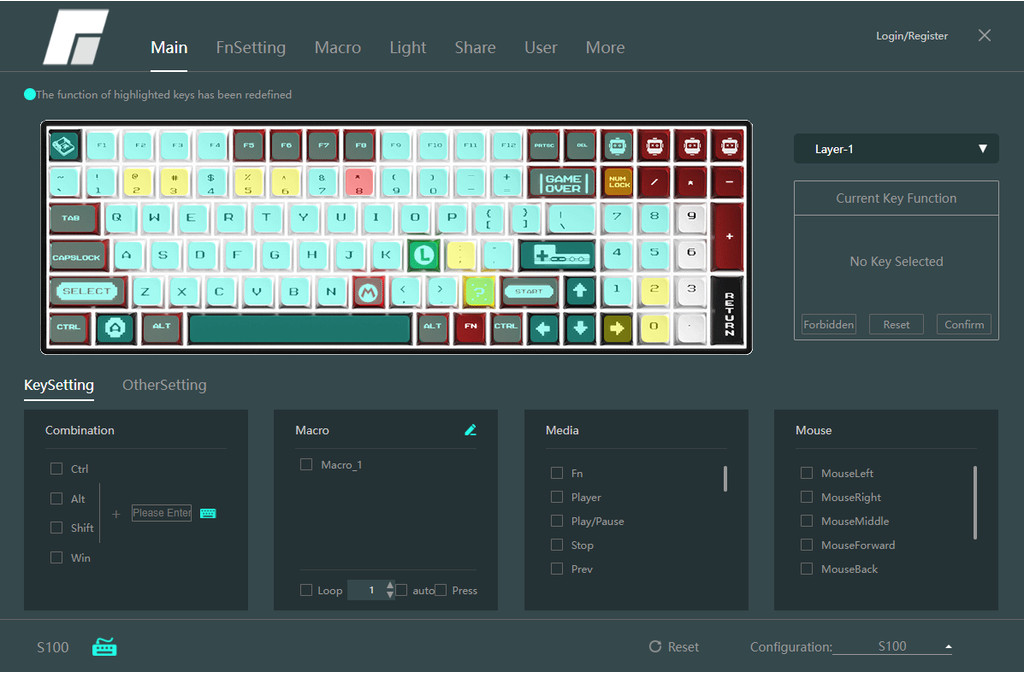Select the GAME OVER key on the keyboard
The height and width of the screenshot is (673, 1024).
pos(562,183)
